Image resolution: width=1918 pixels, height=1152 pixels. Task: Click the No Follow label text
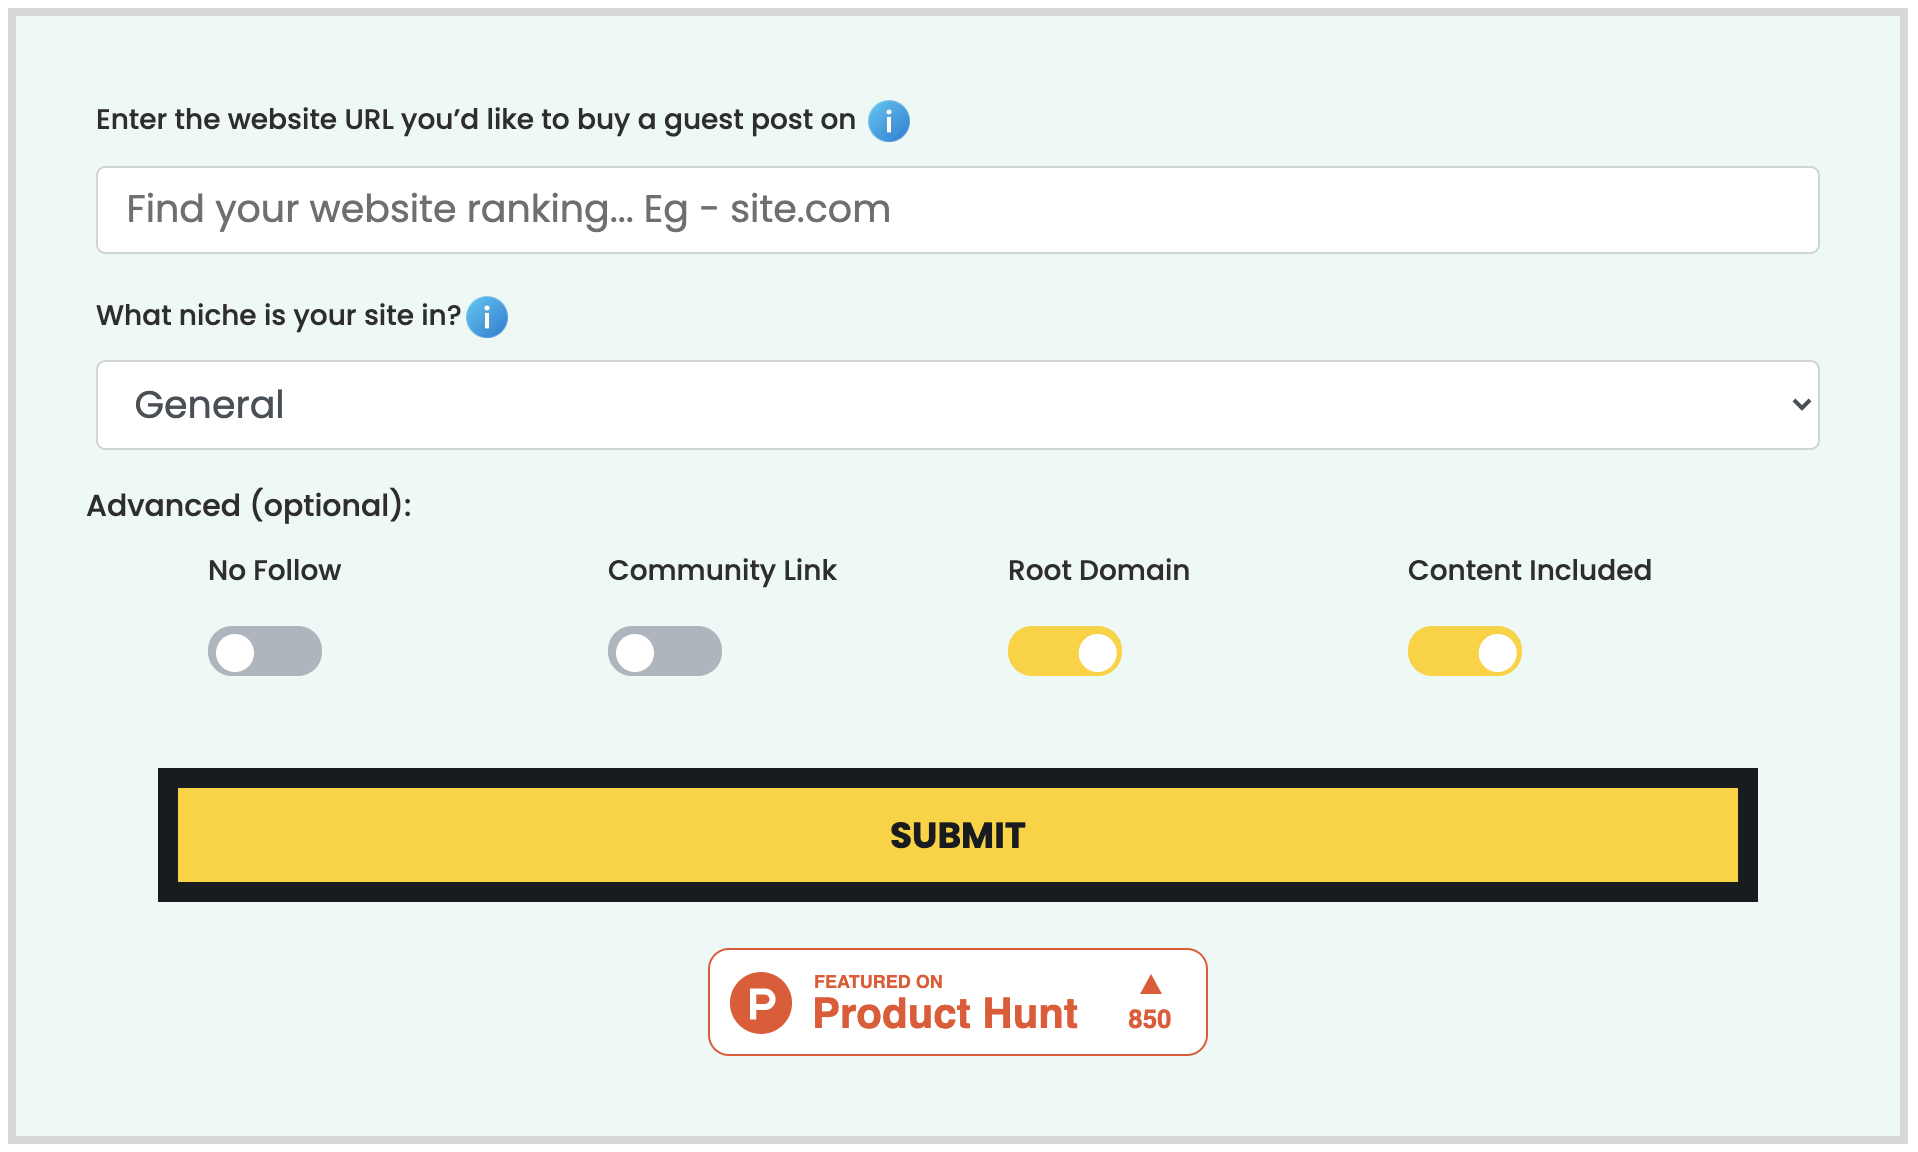pos(274,570)
